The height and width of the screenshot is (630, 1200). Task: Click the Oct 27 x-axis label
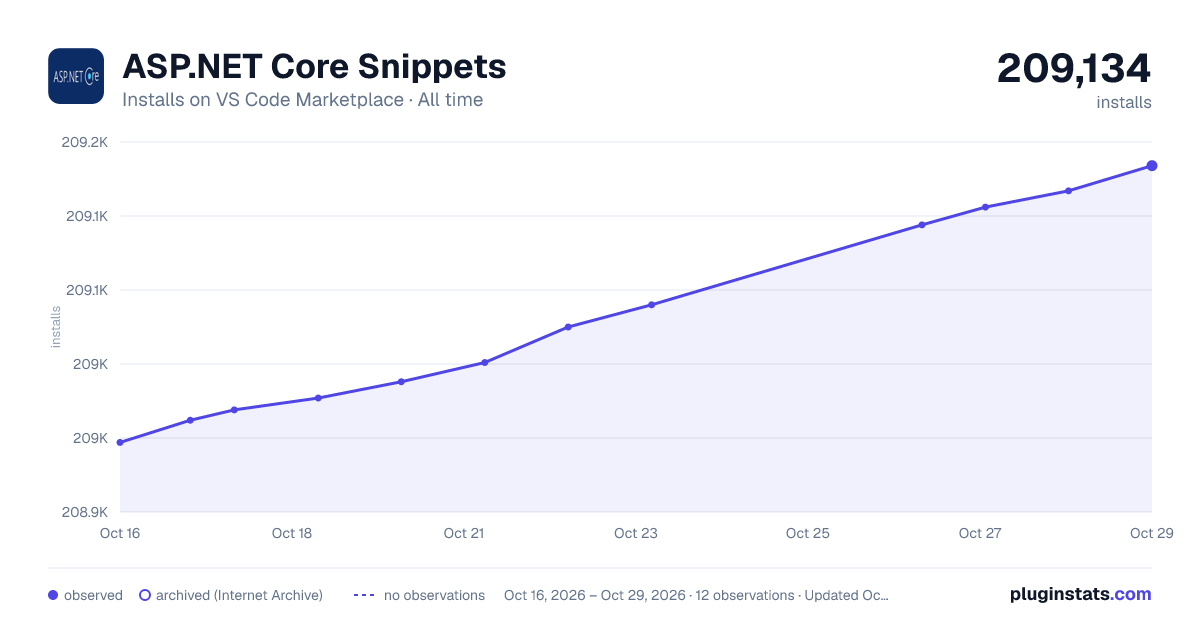pos(980,533)
